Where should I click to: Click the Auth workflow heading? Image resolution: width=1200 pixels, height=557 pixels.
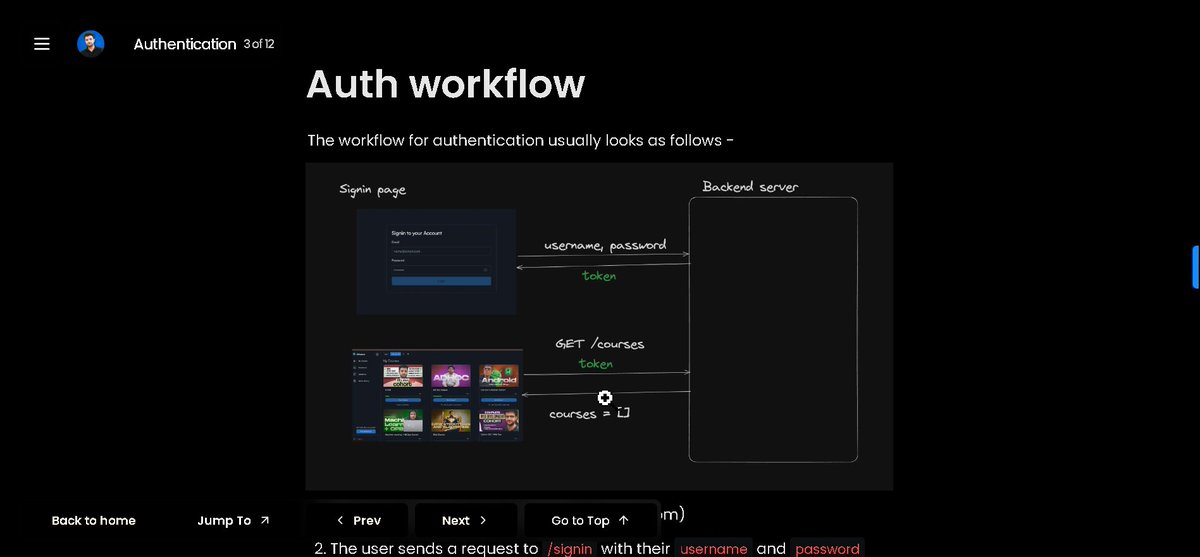[x=445, y=83]
